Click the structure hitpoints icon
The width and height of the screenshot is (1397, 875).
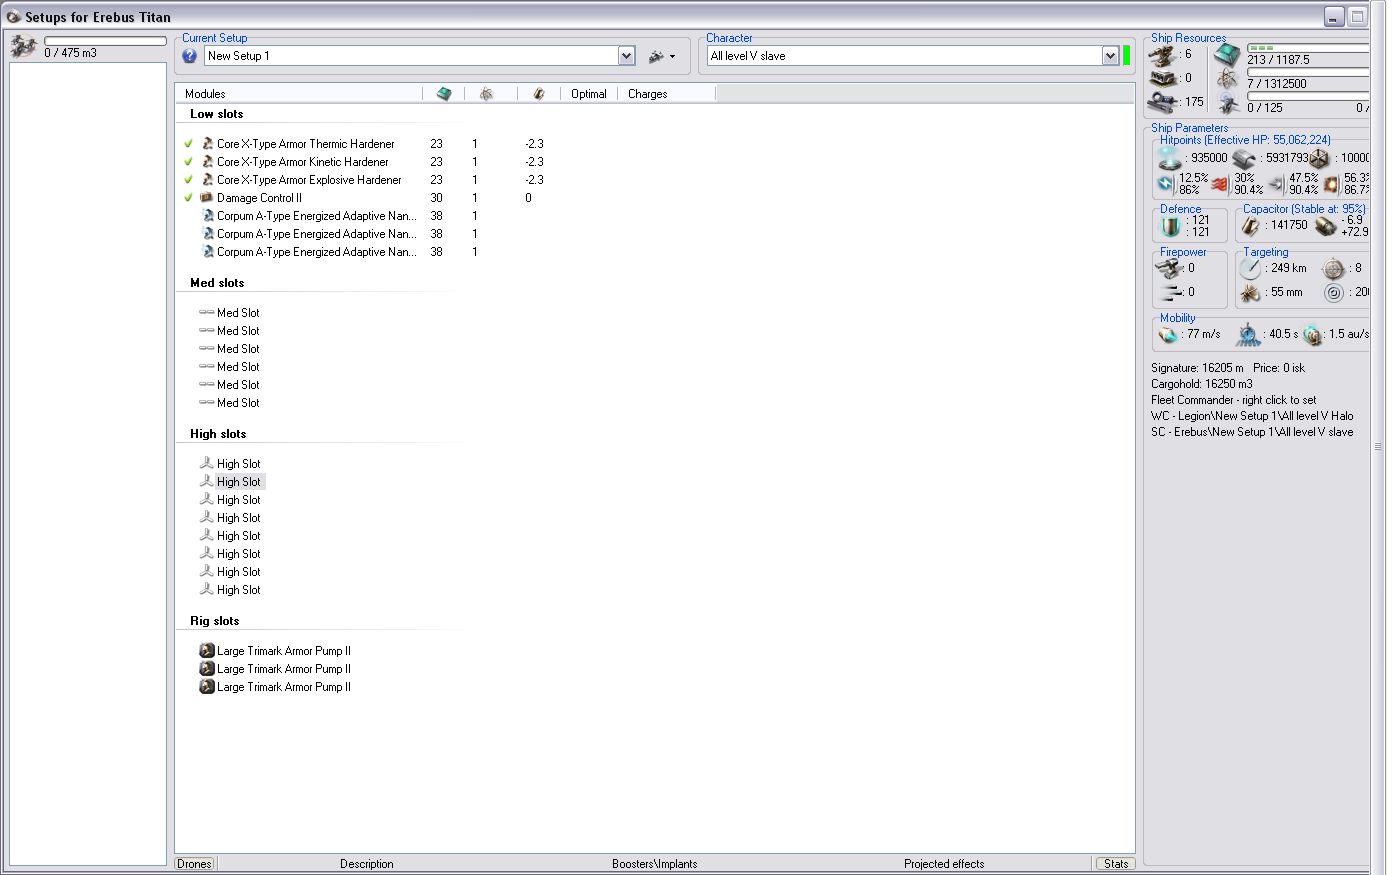coord(1320,158)
